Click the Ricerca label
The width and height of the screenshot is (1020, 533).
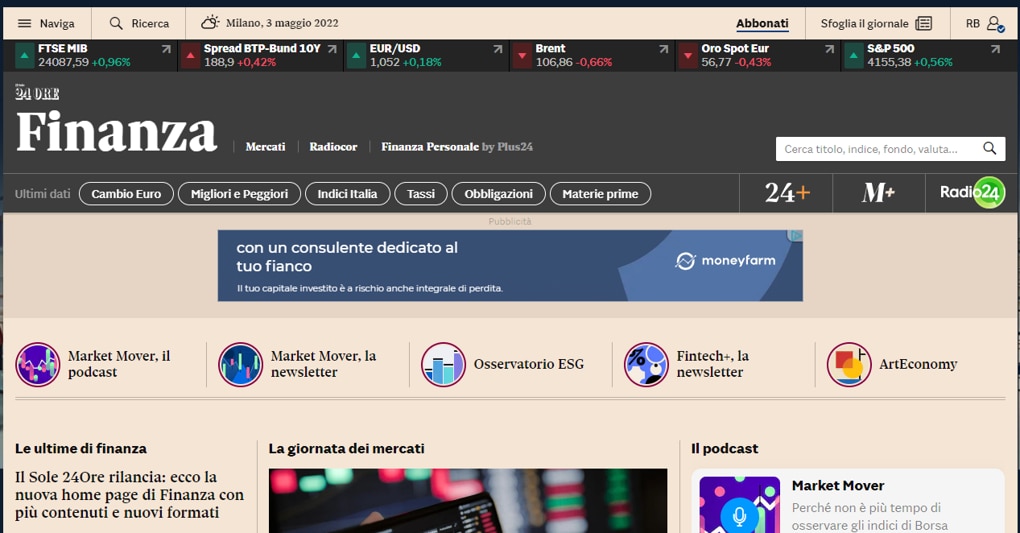[150, 23]
